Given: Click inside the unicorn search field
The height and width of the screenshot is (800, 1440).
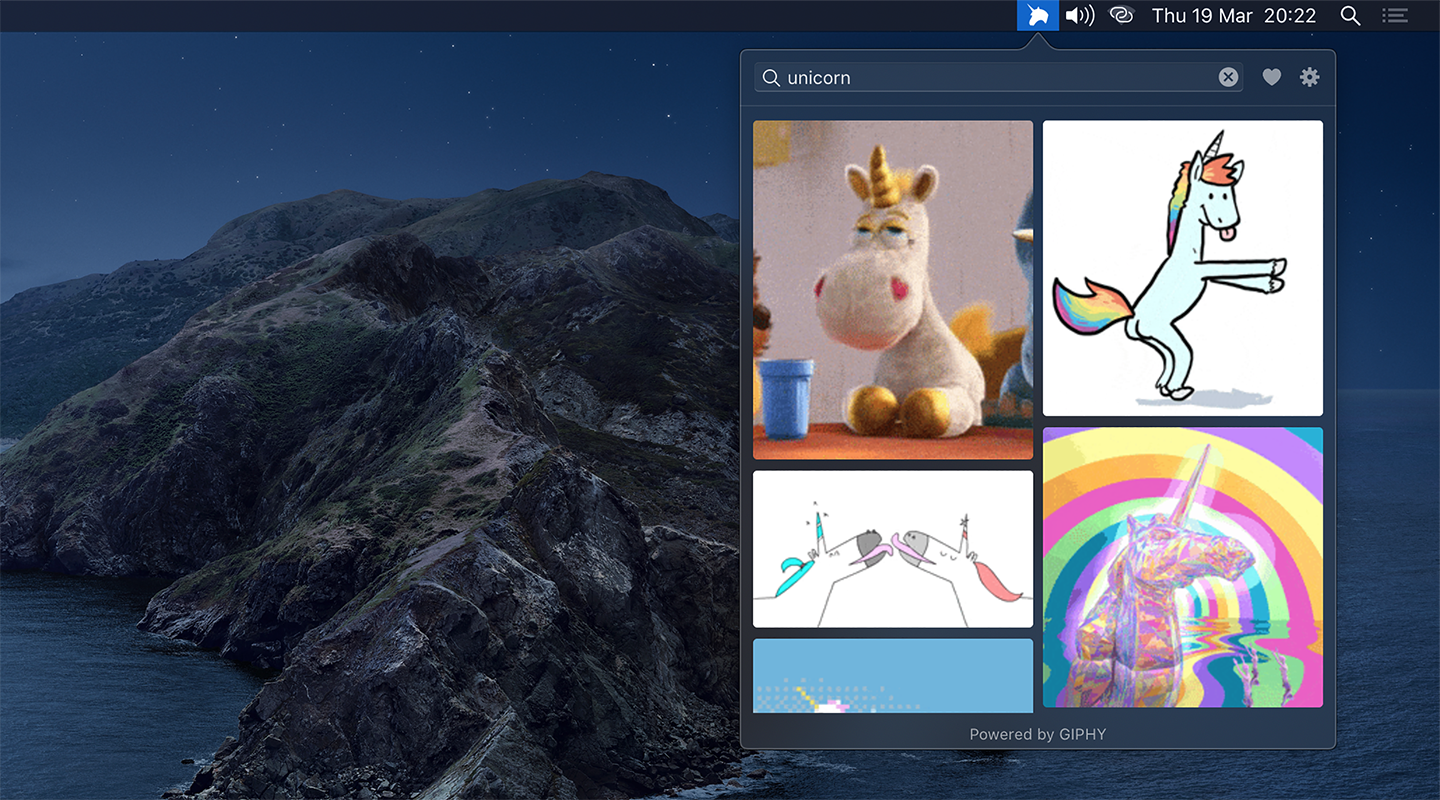Looking at the screenshot, I should pos(998,77).
